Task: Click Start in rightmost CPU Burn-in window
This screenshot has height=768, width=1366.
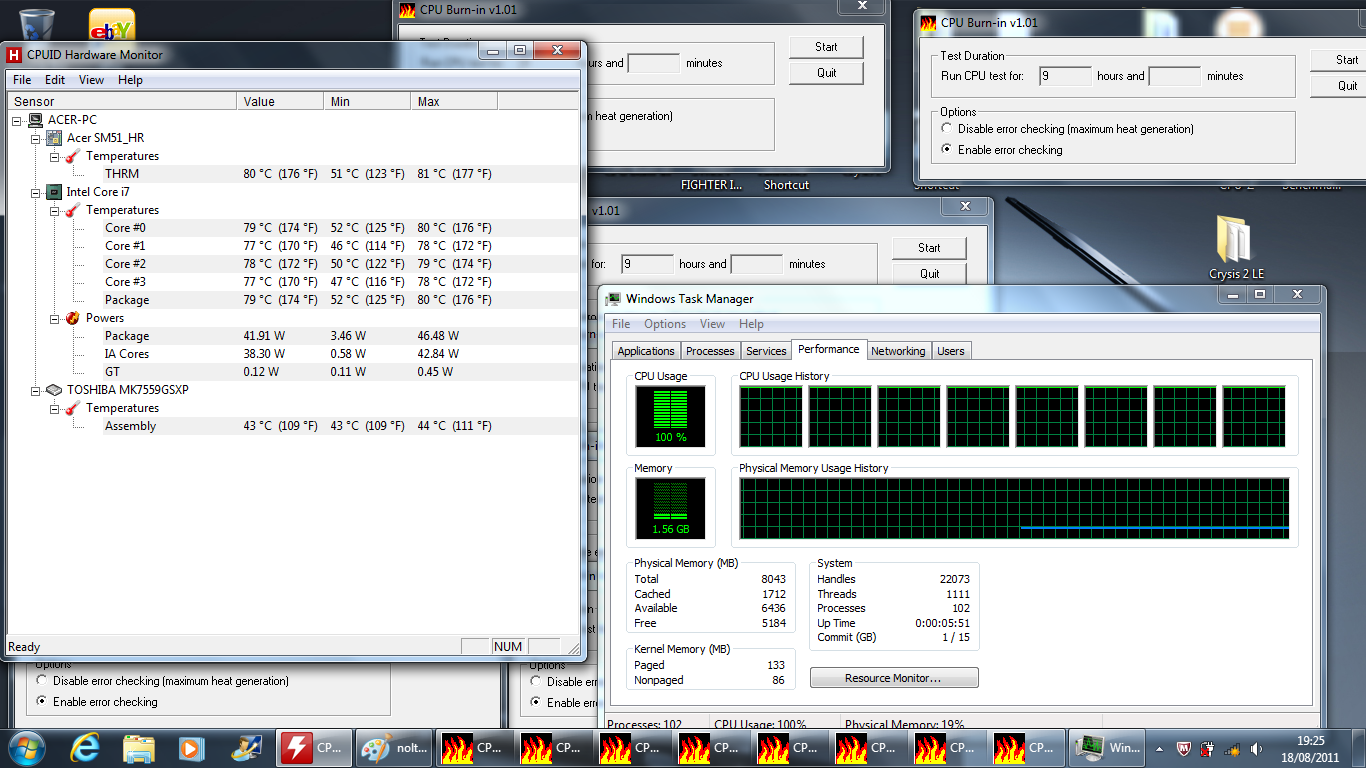Action: (x=1338, y=60)
